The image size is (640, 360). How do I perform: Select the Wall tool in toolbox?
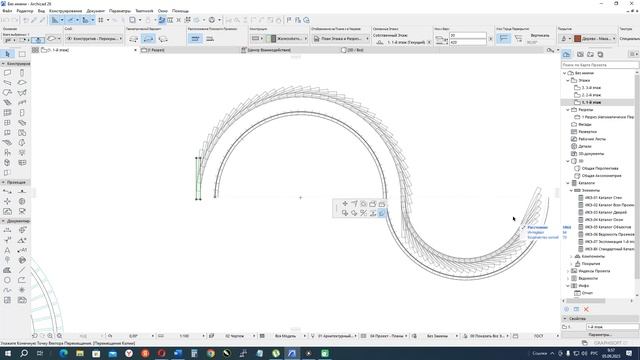coord(7,73)
